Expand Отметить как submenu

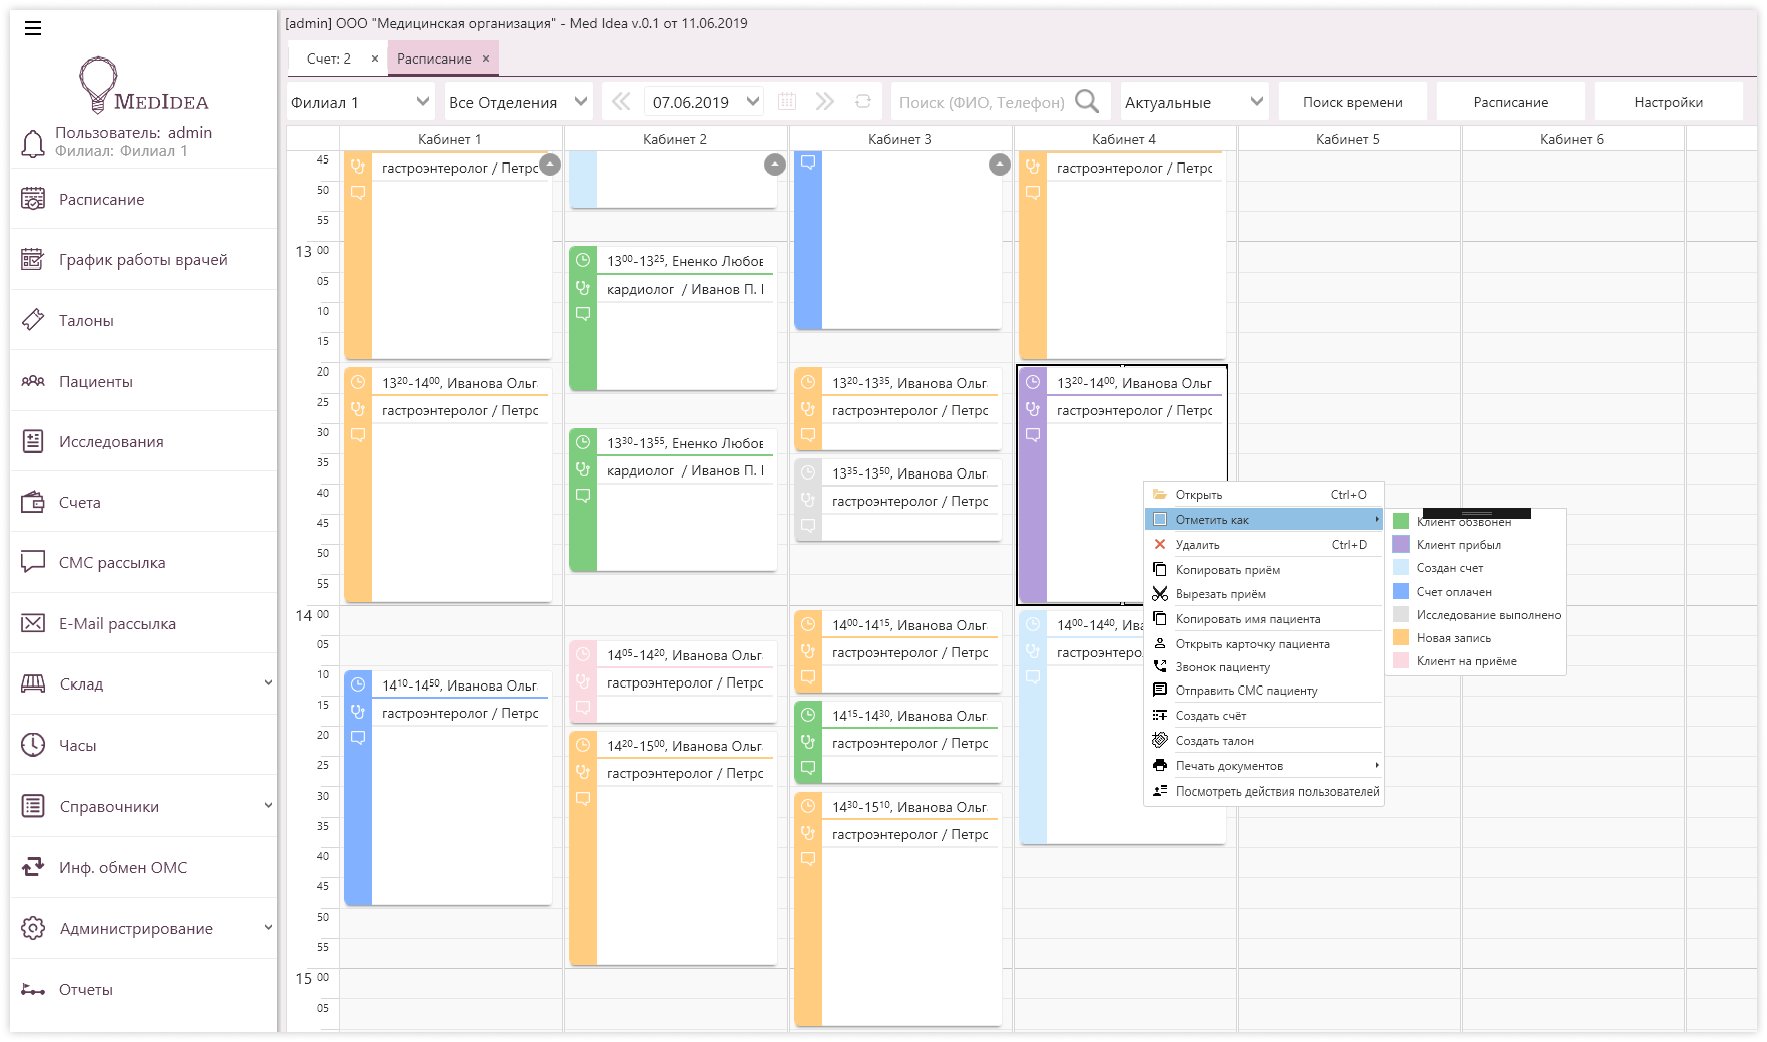[x=1264, y=520]
